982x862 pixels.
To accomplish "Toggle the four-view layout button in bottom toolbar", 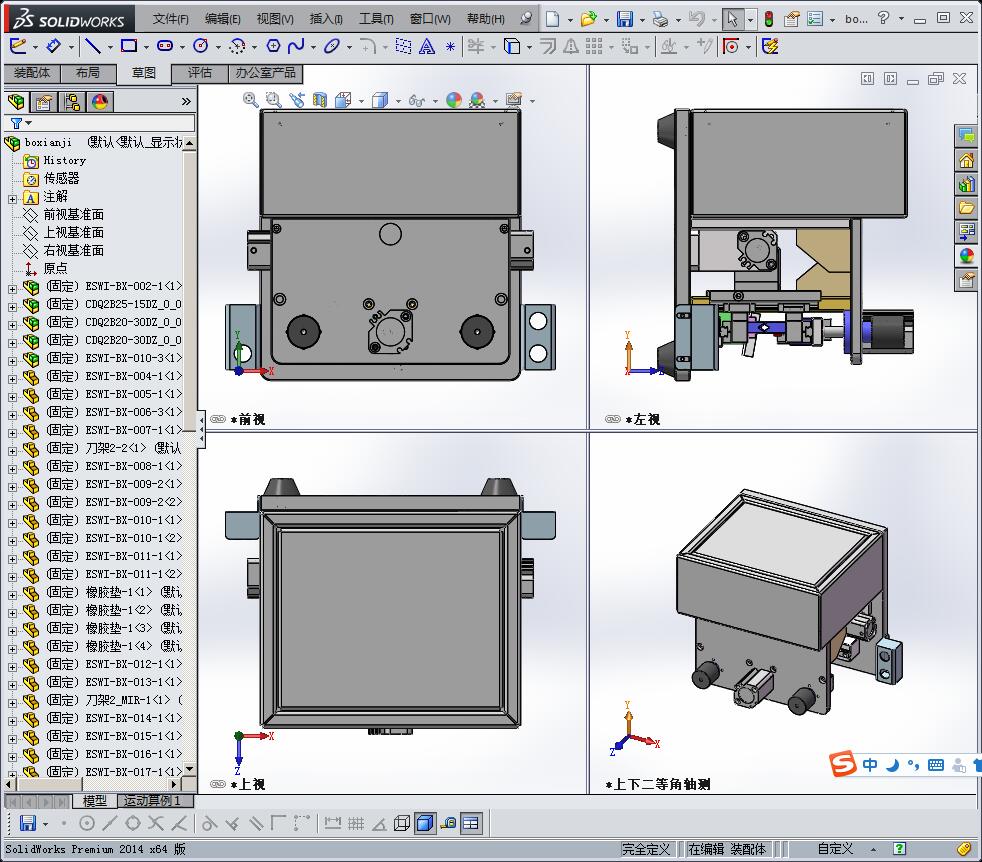I will coord(471,823).
